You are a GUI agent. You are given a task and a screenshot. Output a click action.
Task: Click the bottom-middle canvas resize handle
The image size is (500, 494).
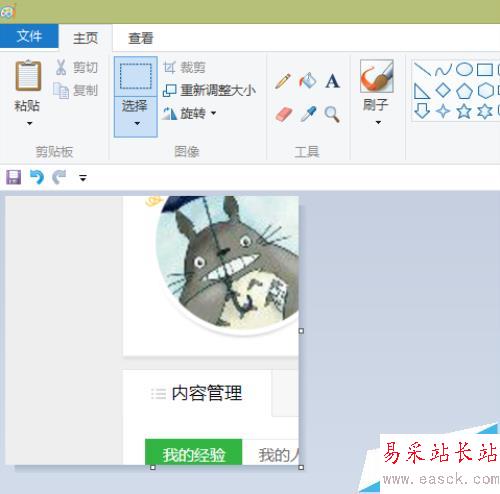tap(153, 467)
